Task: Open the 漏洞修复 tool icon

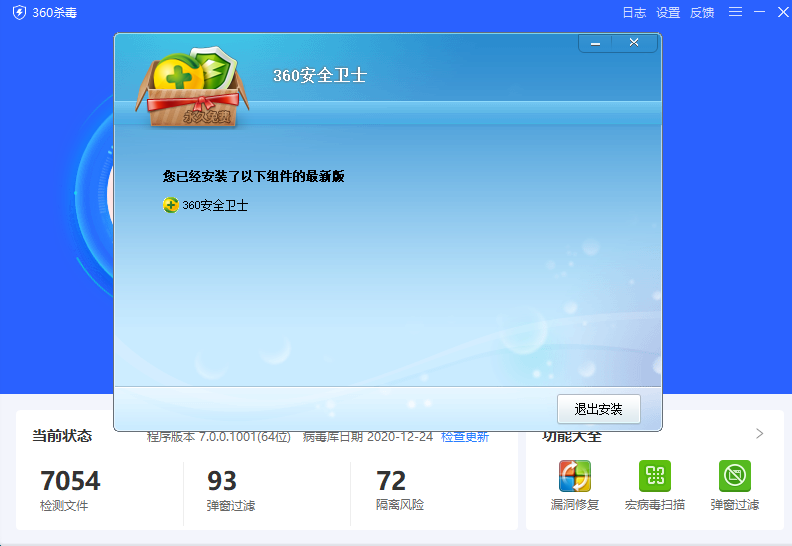Action: pyautogui.click(x=575, y=476)
